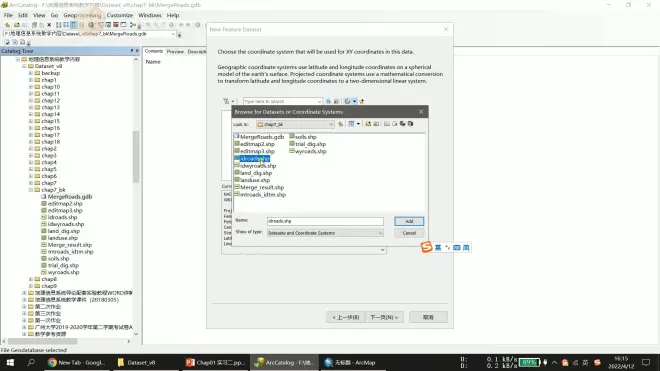Disconnect folder in browse dialog
Screen dimensions: 660x371
(376, 124)
